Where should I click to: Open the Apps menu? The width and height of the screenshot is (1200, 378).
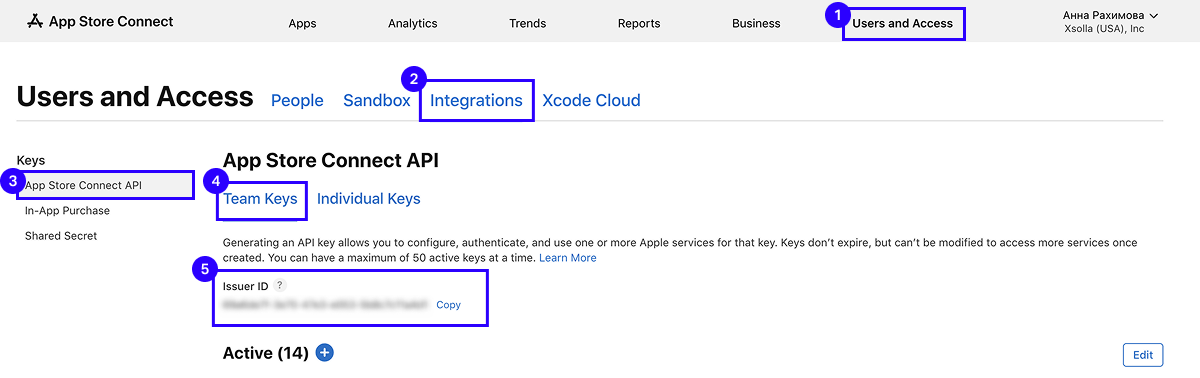pyautogui.click(x=303, y=23)
